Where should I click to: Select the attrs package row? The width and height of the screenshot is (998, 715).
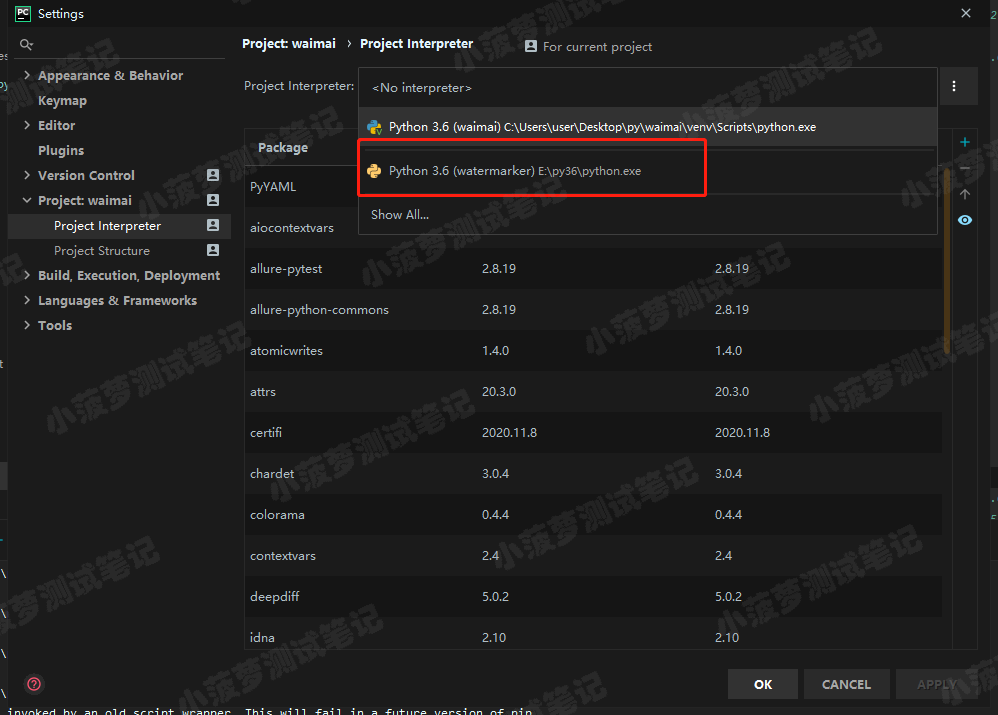(x=593, y=392)
